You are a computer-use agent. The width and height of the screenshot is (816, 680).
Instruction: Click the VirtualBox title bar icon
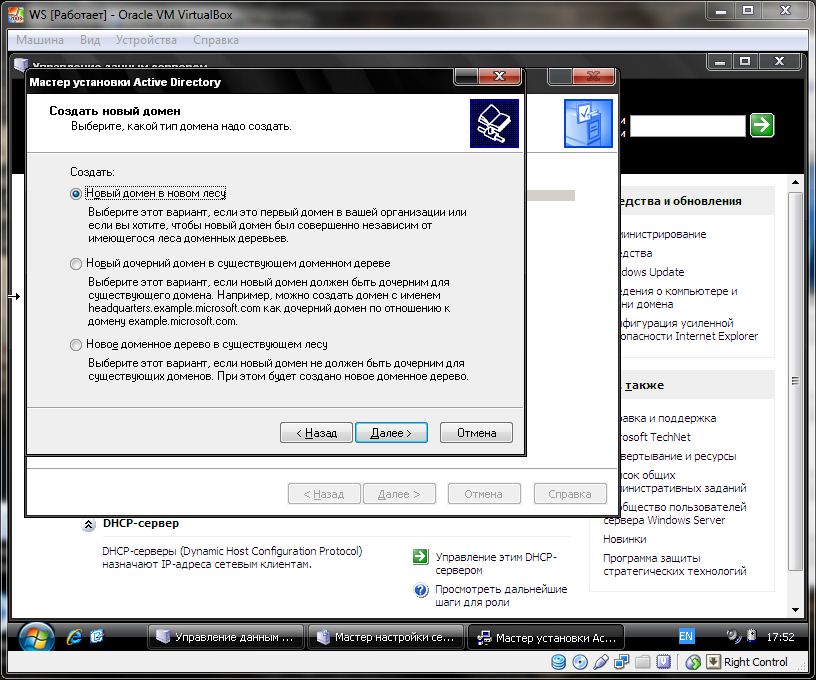click(17, 15)
